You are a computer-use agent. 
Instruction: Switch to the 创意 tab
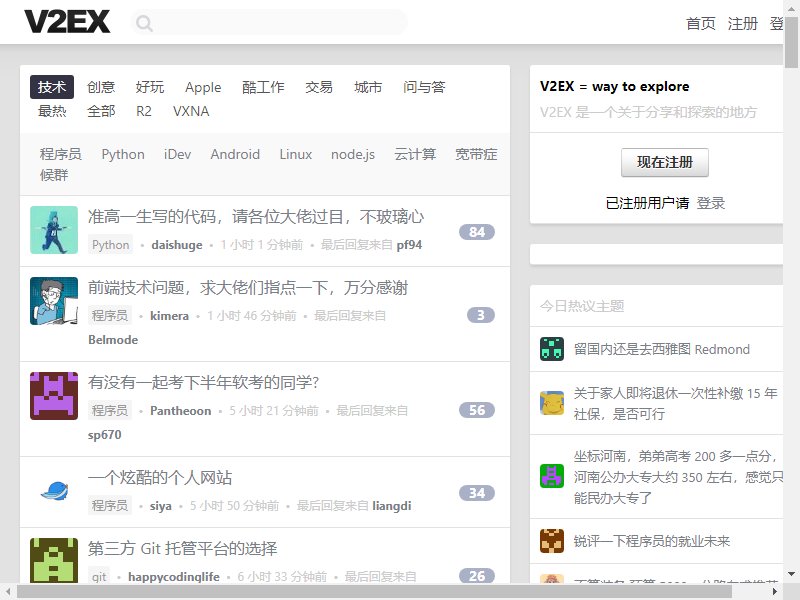point(101,87)
